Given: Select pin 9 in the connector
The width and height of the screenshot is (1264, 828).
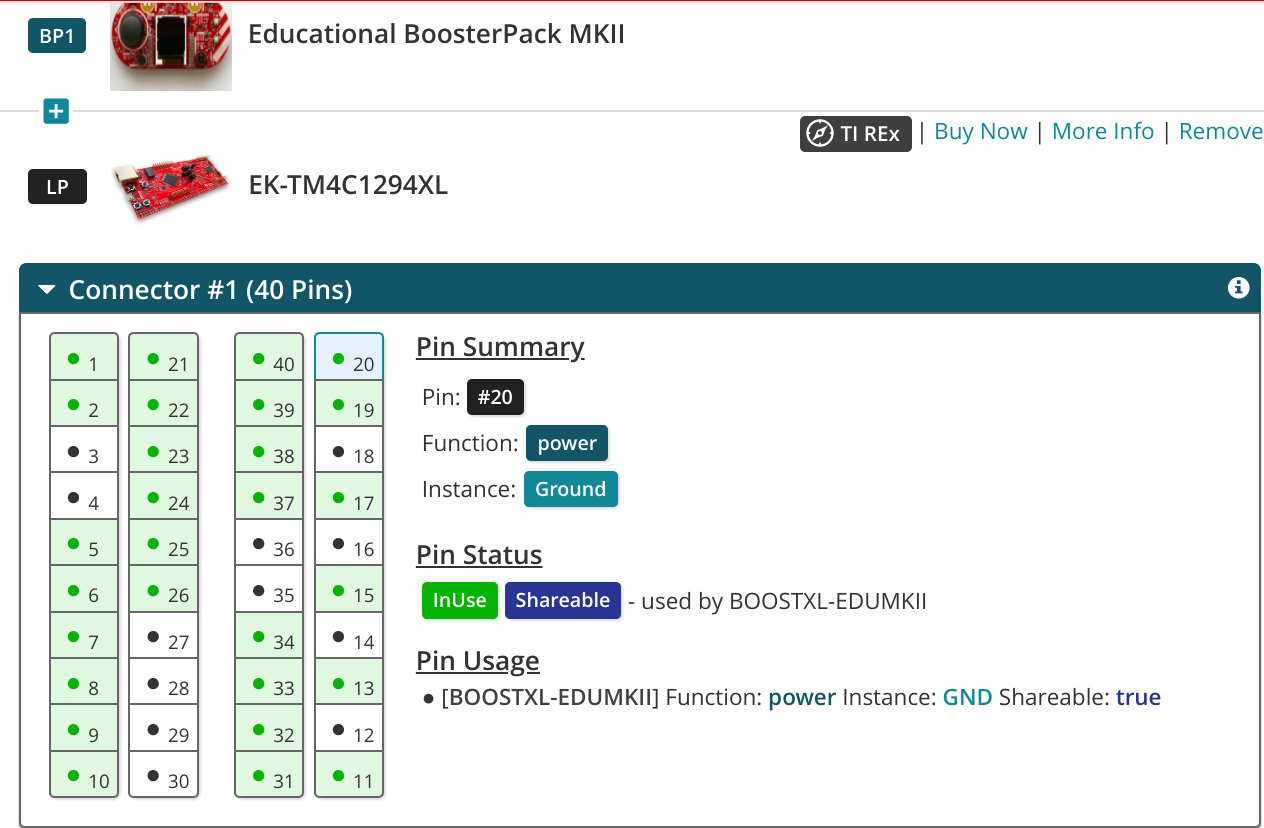Looking at the screenshot, I should [x=84, y=728].
